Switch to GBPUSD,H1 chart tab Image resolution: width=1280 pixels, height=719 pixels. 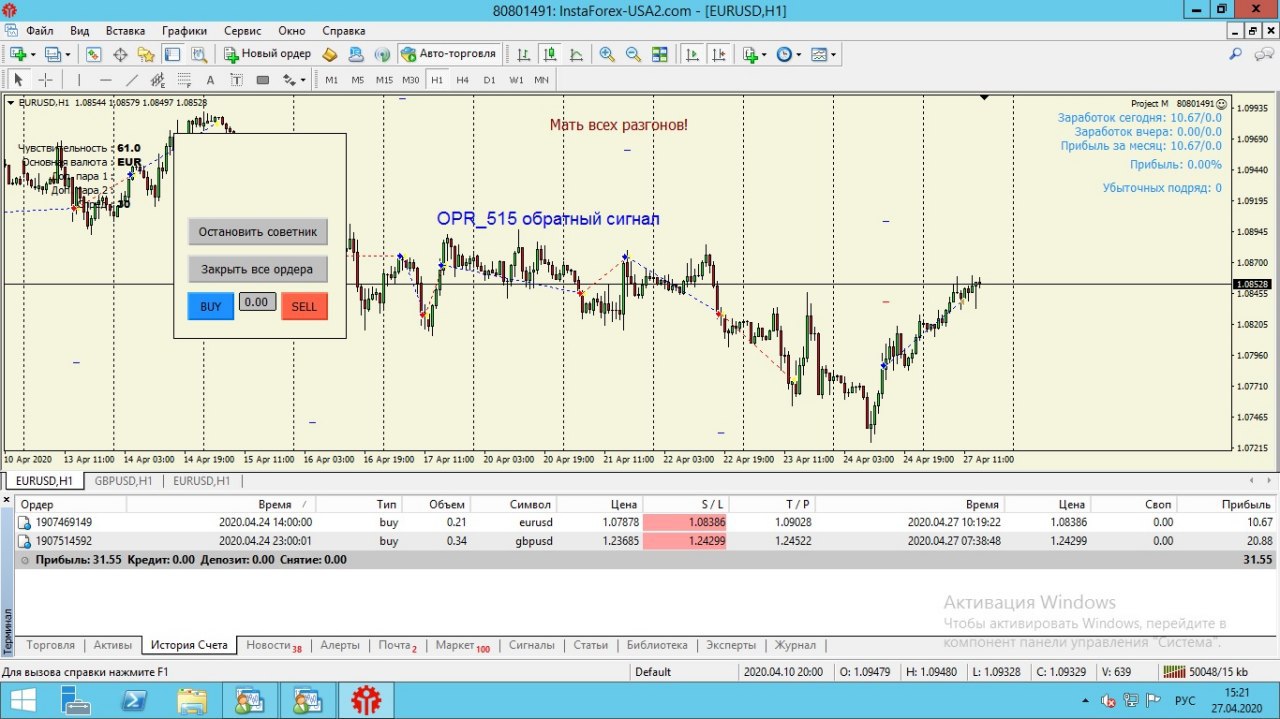point(124,481)
